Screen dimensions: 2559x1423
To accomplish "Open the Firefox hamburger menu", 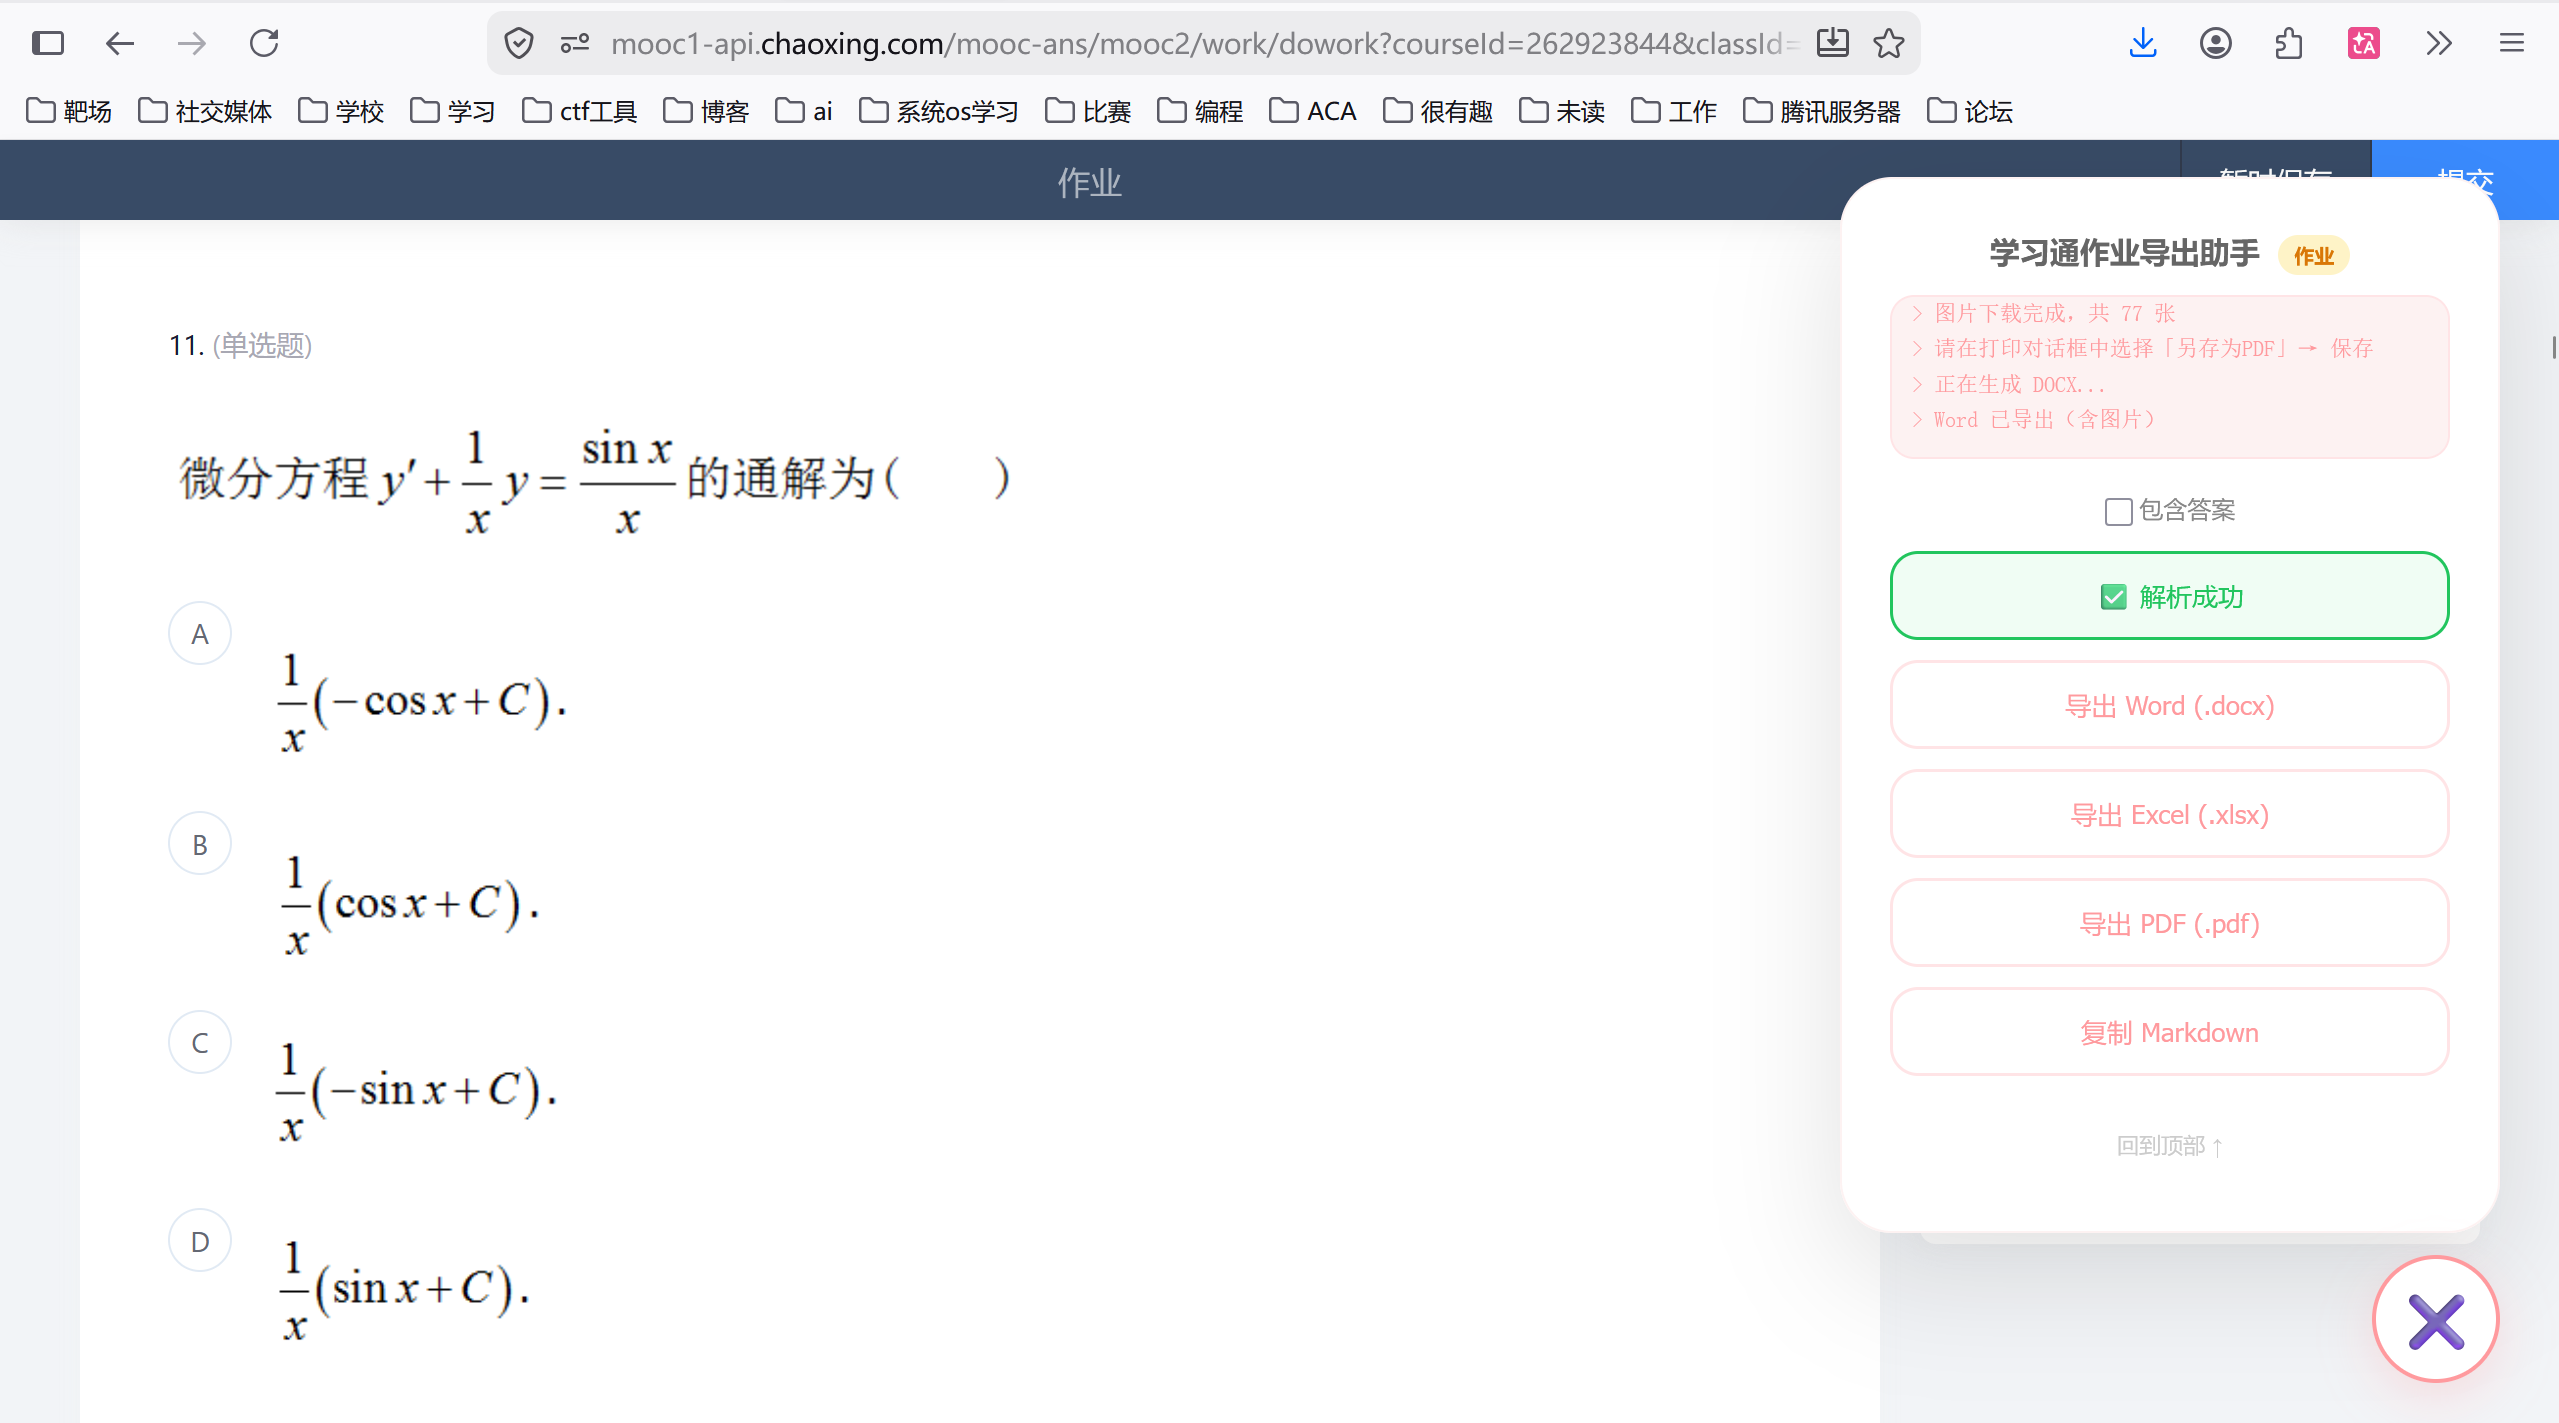I will [2512, 43].
